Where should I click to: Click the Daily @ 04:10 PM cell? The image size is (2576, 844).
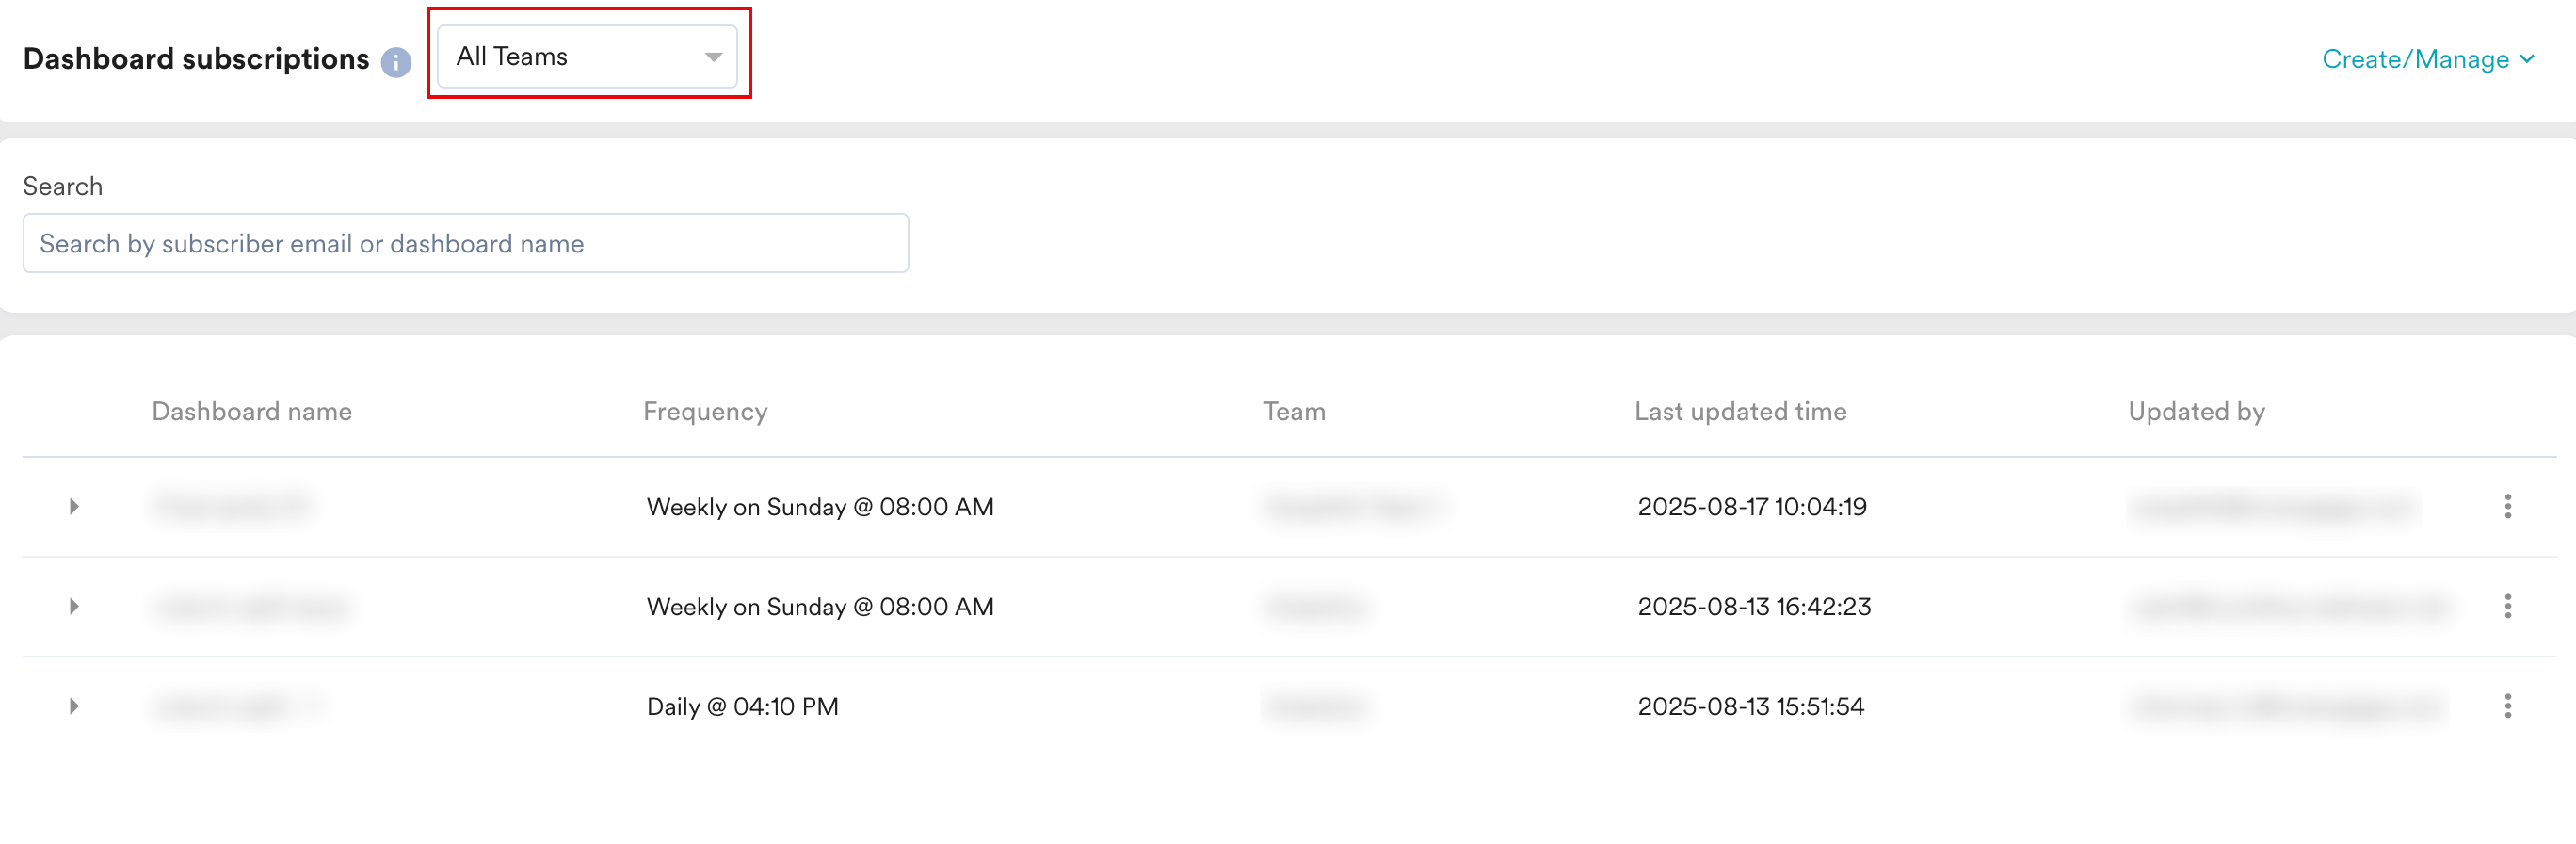pyautogui.click(x=742, y=707)
